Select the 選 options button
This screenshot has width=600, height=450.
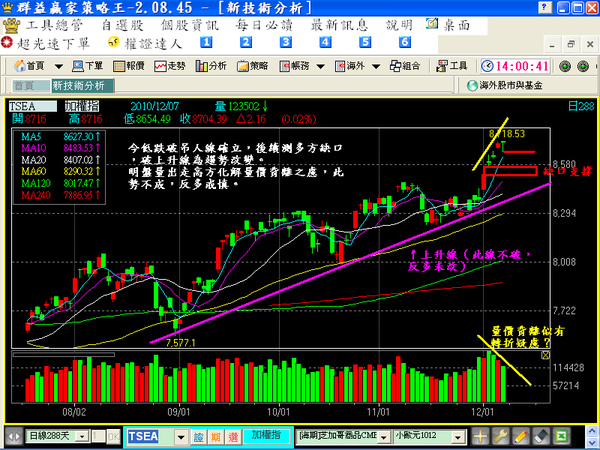[x=233, y=437]
